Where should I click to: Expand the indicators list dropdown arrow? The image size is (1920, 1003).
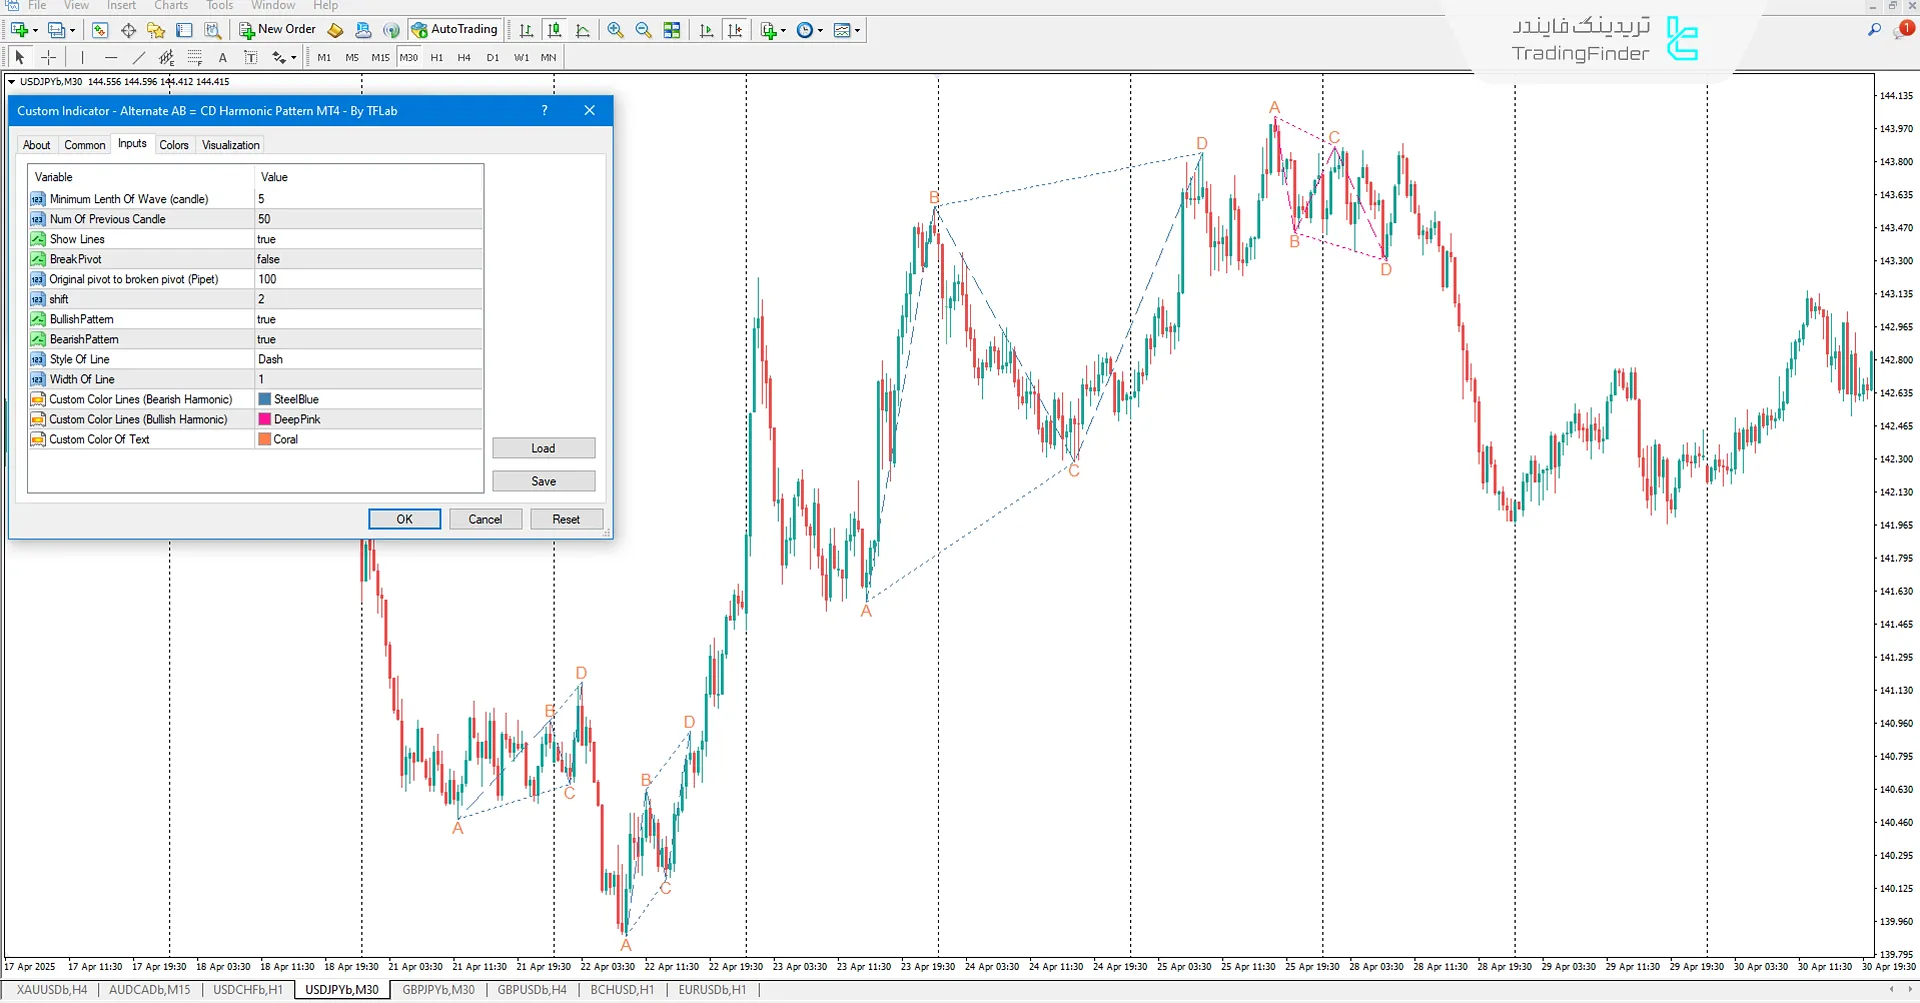(x=783, y=31)
